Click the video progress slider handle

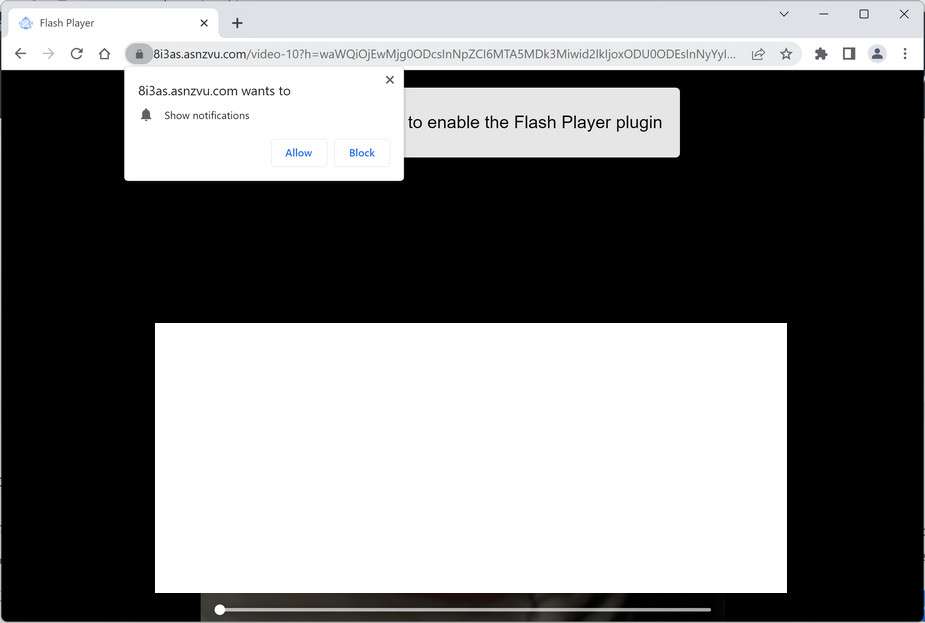tap(219, 609)
